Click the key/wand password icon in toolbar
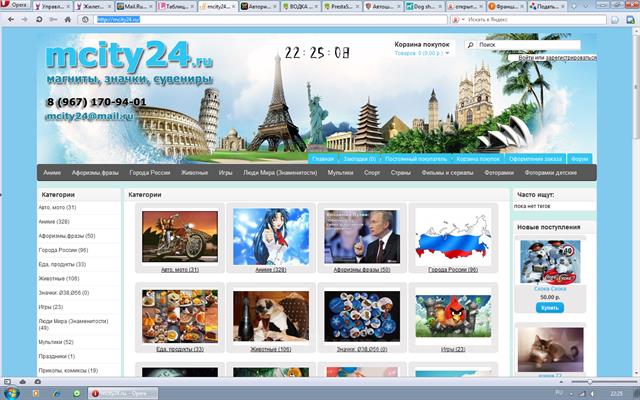This screenshot has height=400, width=640. (x=53, y=19)
